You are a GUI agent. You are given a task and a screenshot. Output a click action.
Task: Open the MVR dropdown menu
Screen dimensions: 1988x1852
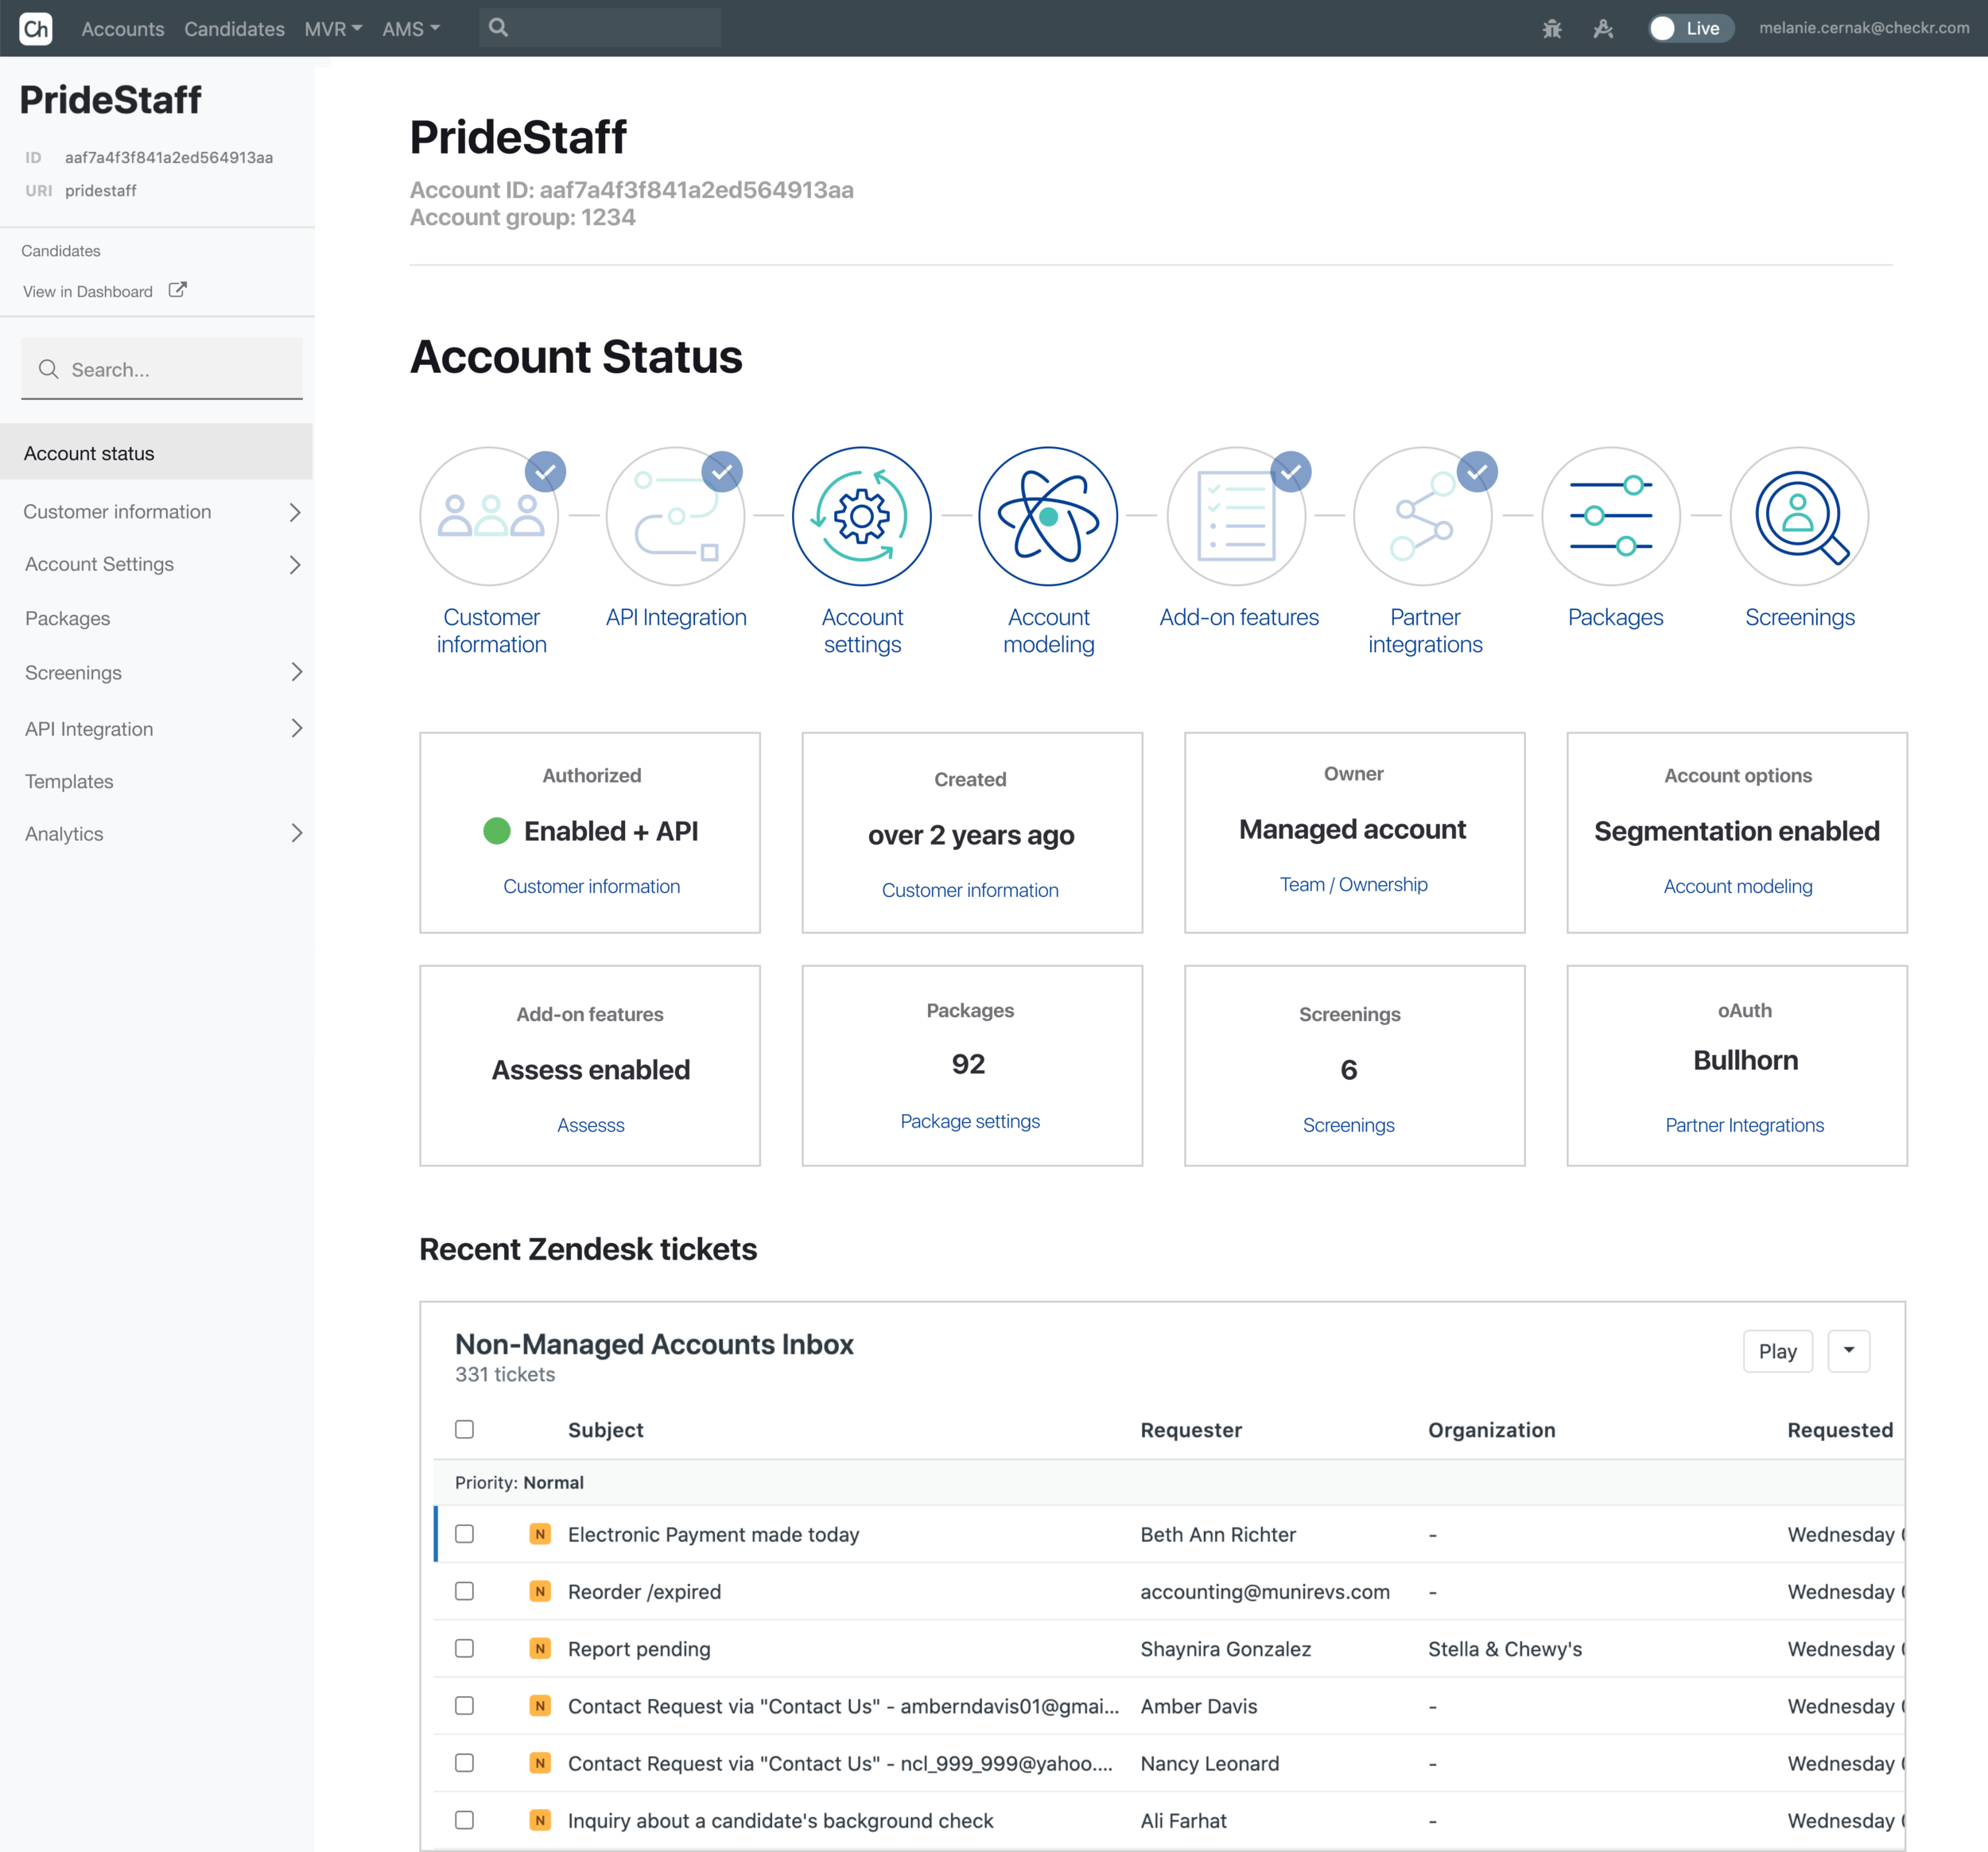pos(333,29)
